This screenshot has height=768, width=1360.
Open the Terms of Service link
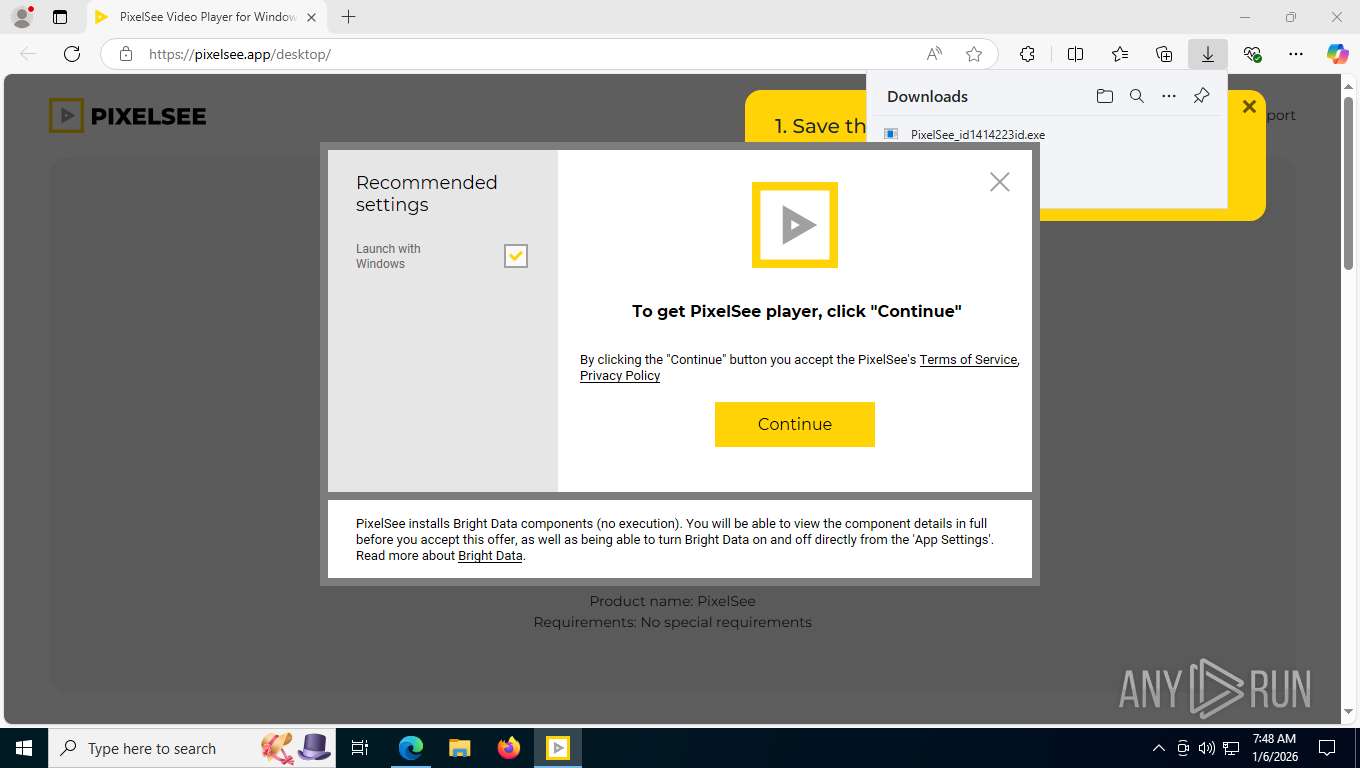point(968,360)
